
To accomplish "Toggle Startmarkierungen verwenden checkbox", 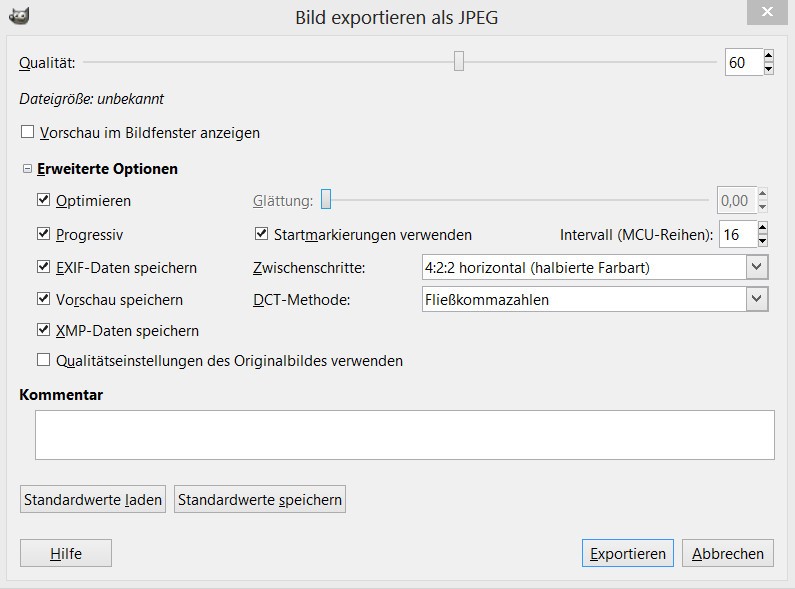I will (x=262, y=234).
